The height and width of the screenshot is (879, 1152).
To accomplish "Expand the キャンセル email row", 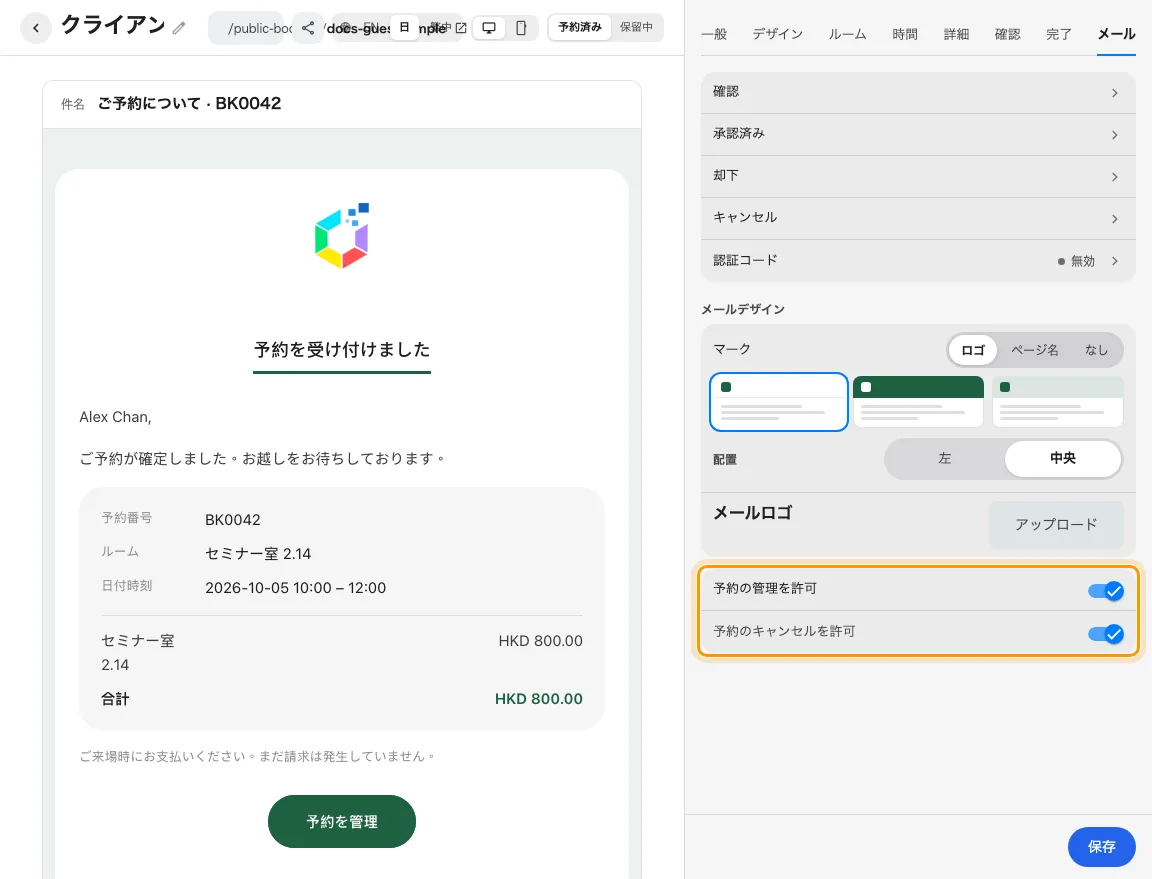I will (x=918, y=218).
